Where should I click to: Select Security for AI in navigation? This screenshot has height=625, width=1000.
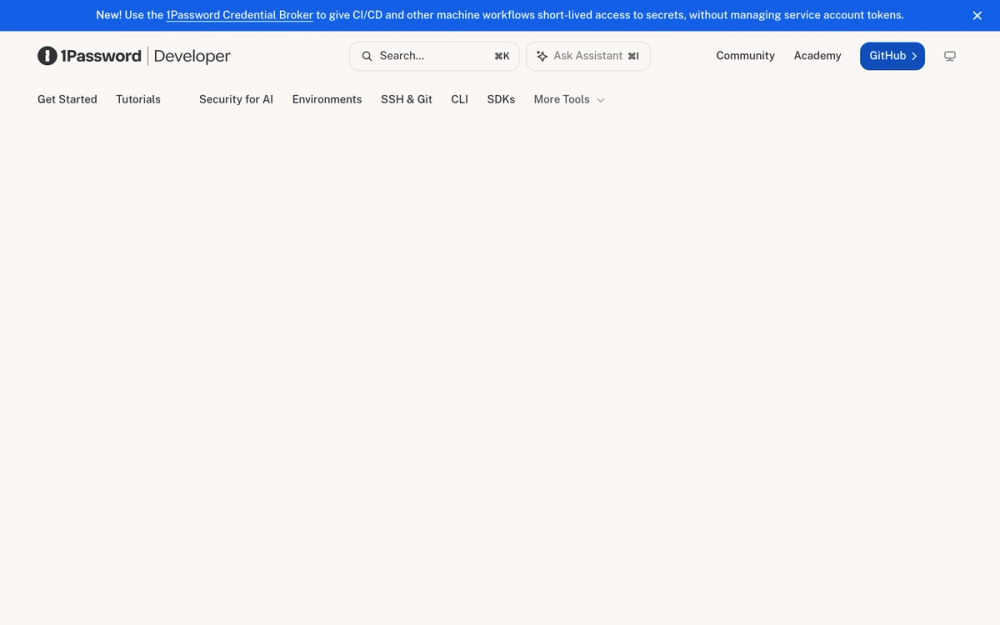(x=236, y=99)
